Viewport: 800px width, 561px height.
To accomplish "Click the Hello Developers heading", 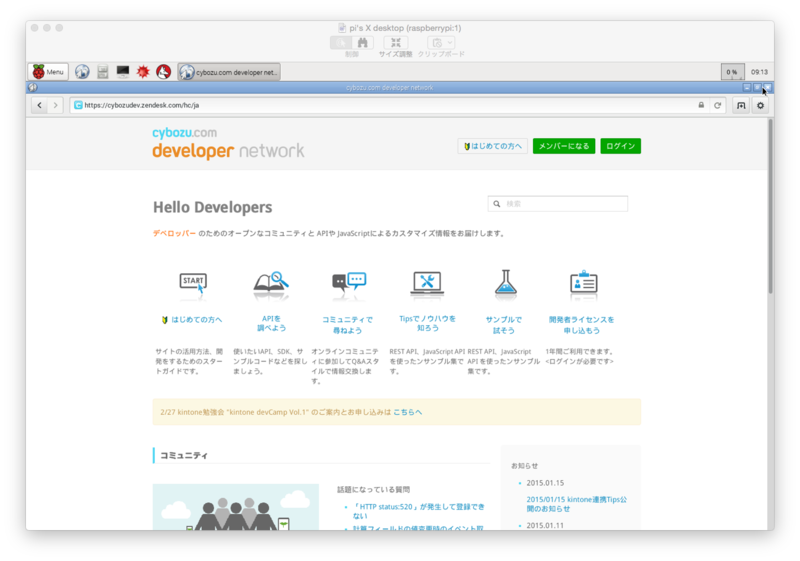I will click(x=213, y=207).
